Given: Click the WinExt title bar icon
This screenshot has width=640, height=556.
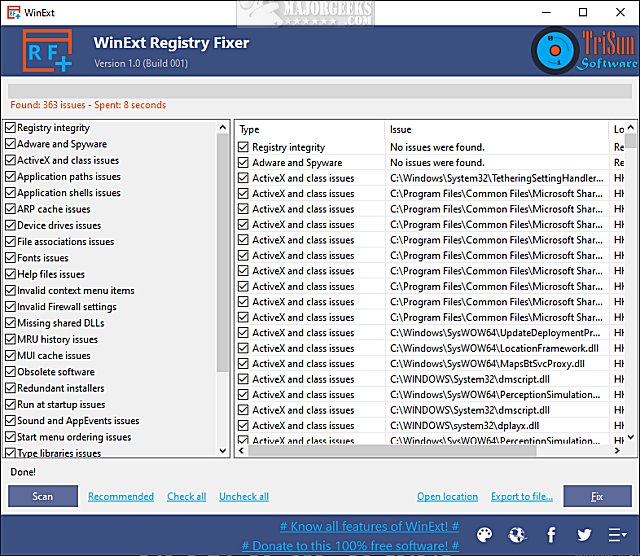Looking at the screenshot, I should 13,13.
